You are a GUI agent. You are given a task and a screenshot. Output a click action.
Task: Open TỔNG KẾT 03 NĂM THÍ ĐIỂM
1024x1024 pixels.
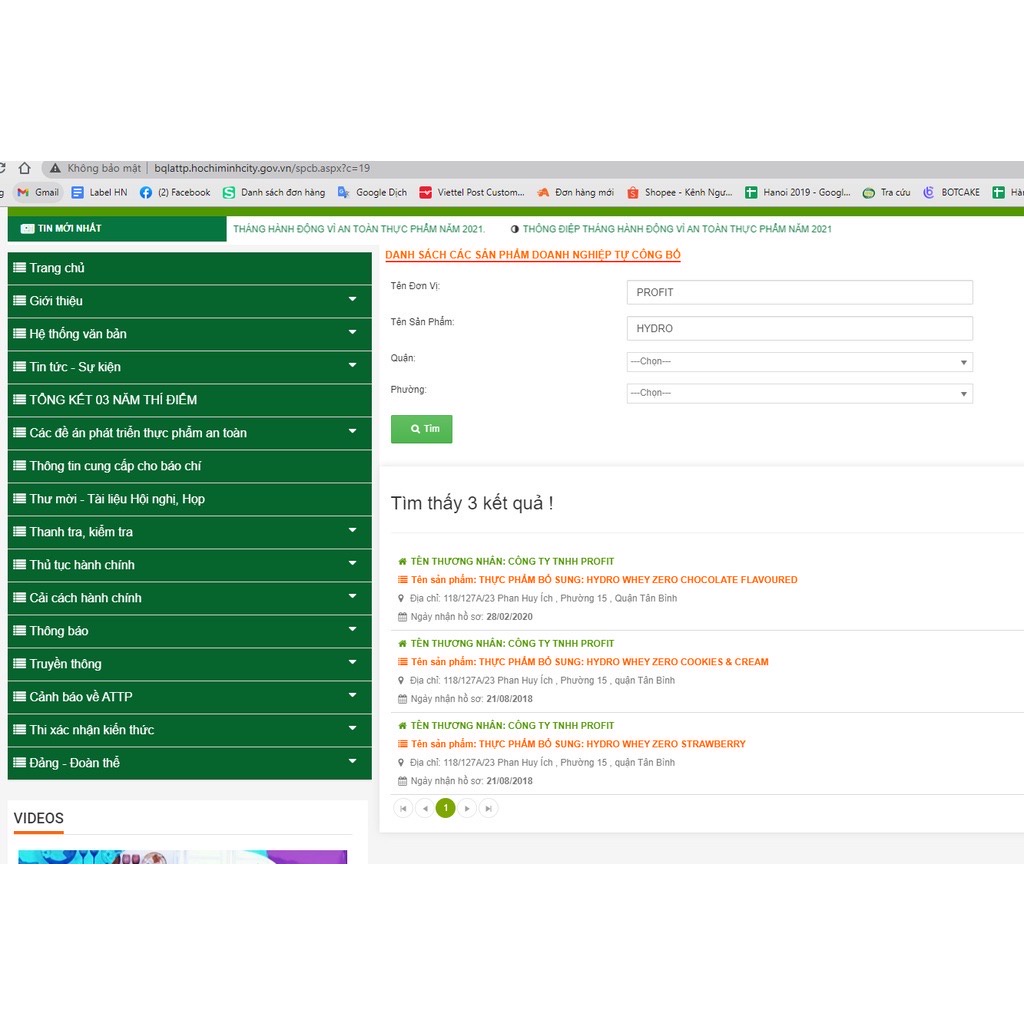coord(189,400)
